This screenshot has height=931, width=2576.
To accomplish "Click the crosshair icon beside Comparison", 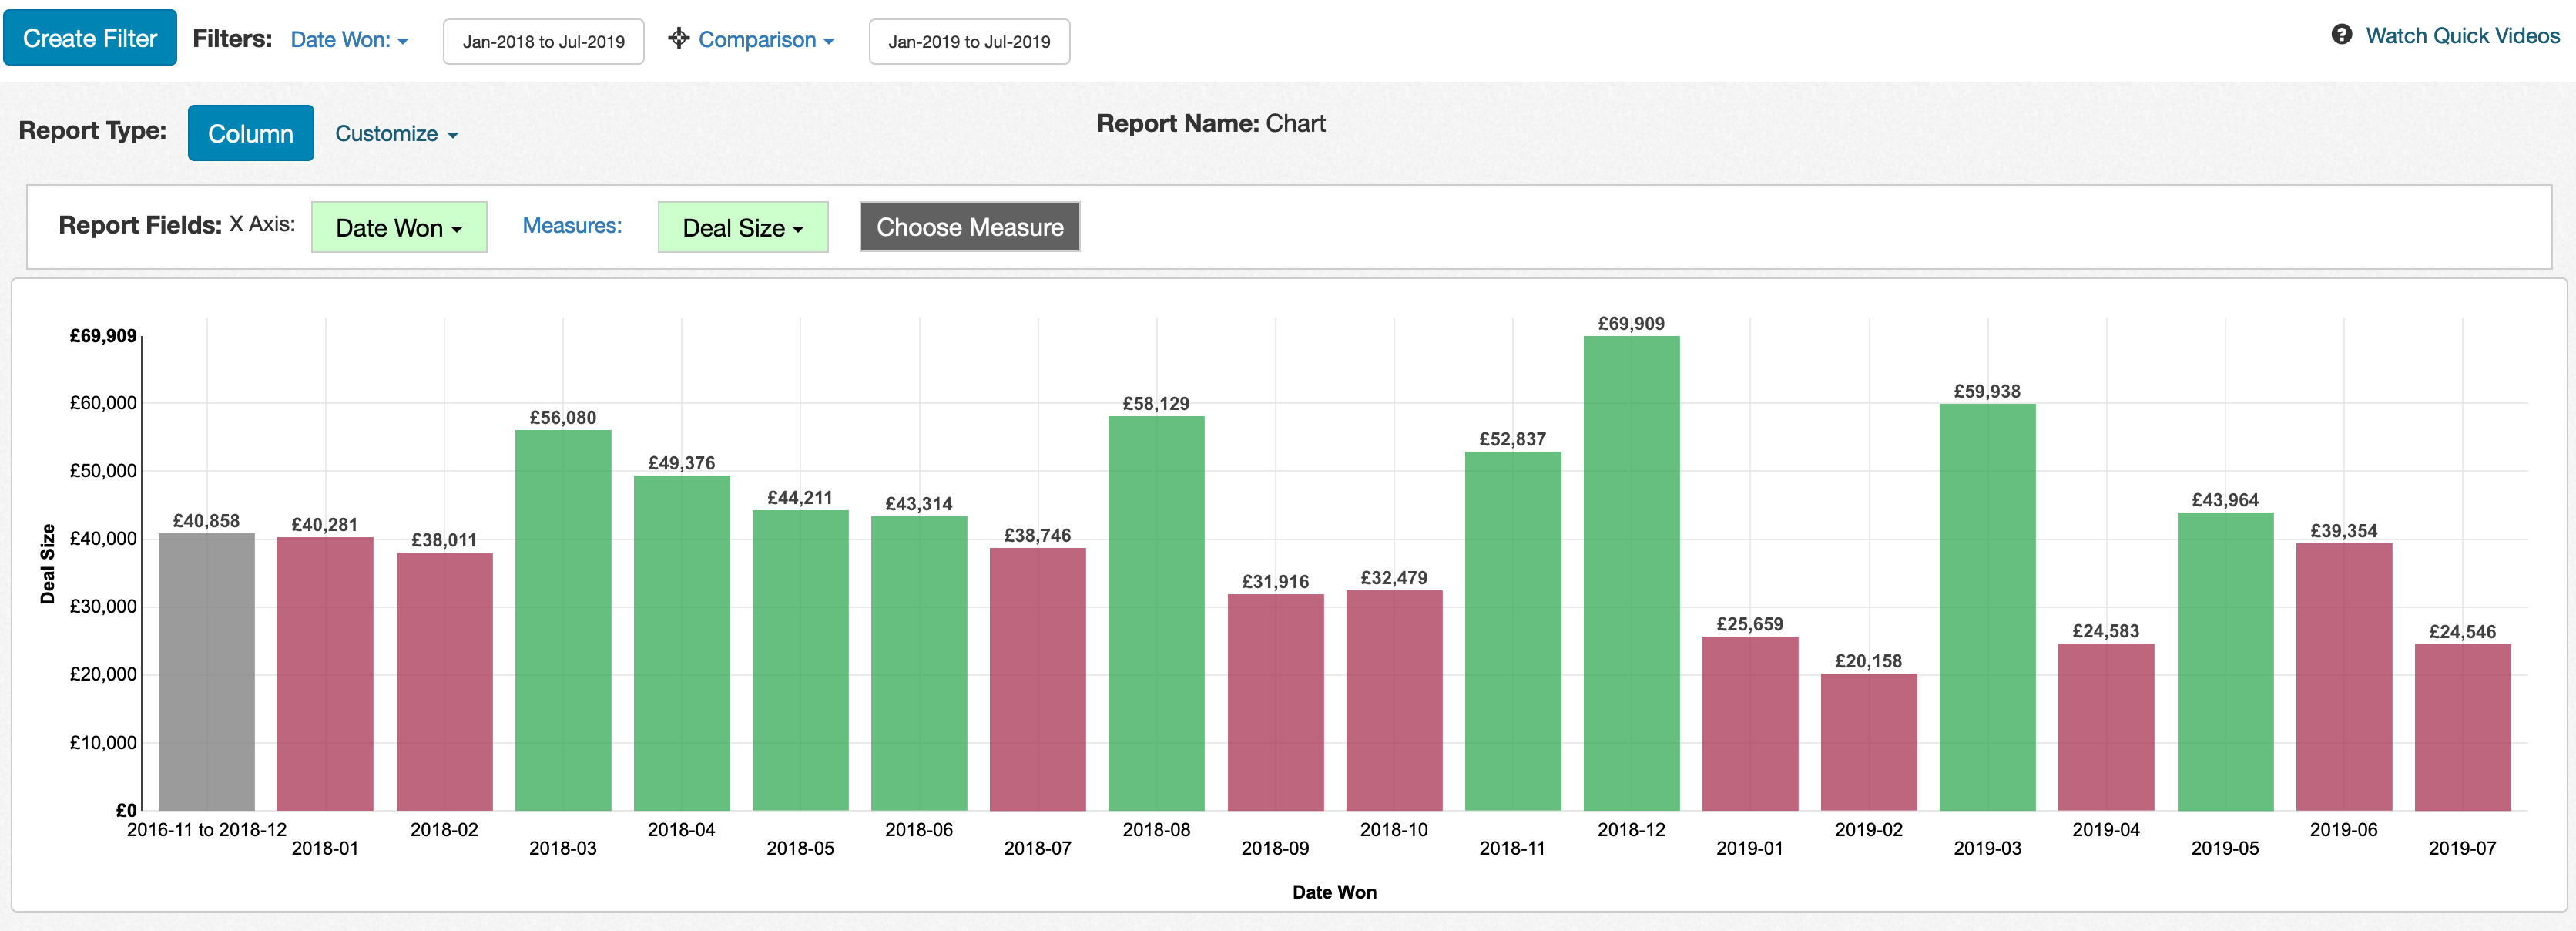I will pyautogui.click(x=679, y=38).
